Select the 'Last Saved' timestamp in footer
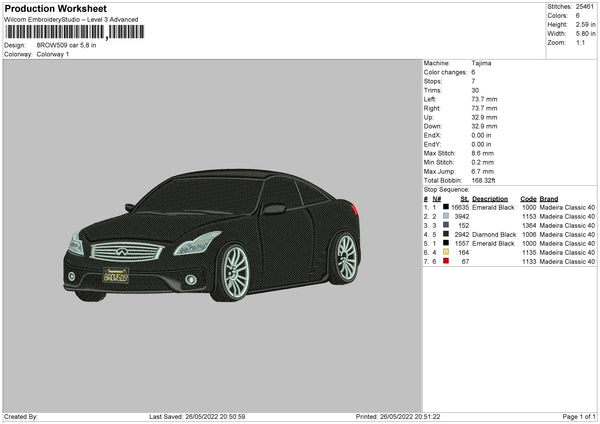 (x=197, y=416)
